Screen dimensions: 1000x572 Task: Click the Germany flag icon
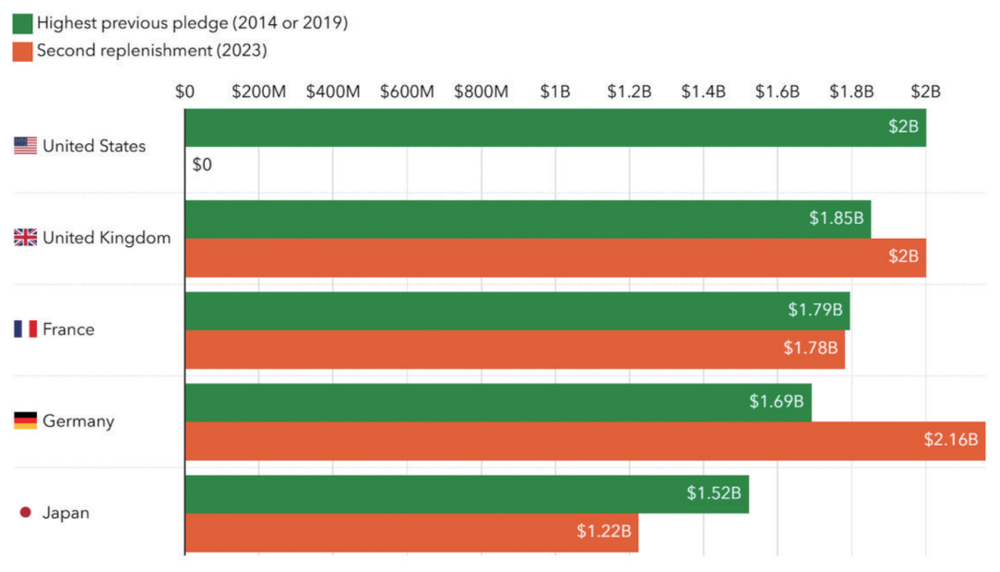(x=25, y=421)
